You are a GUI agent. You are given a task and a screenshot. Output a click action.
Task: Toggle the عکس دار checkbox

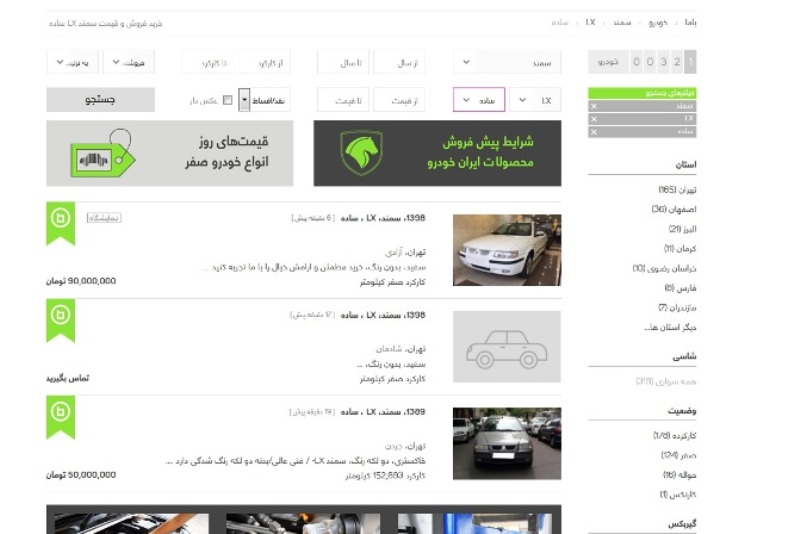click(228, 100)
